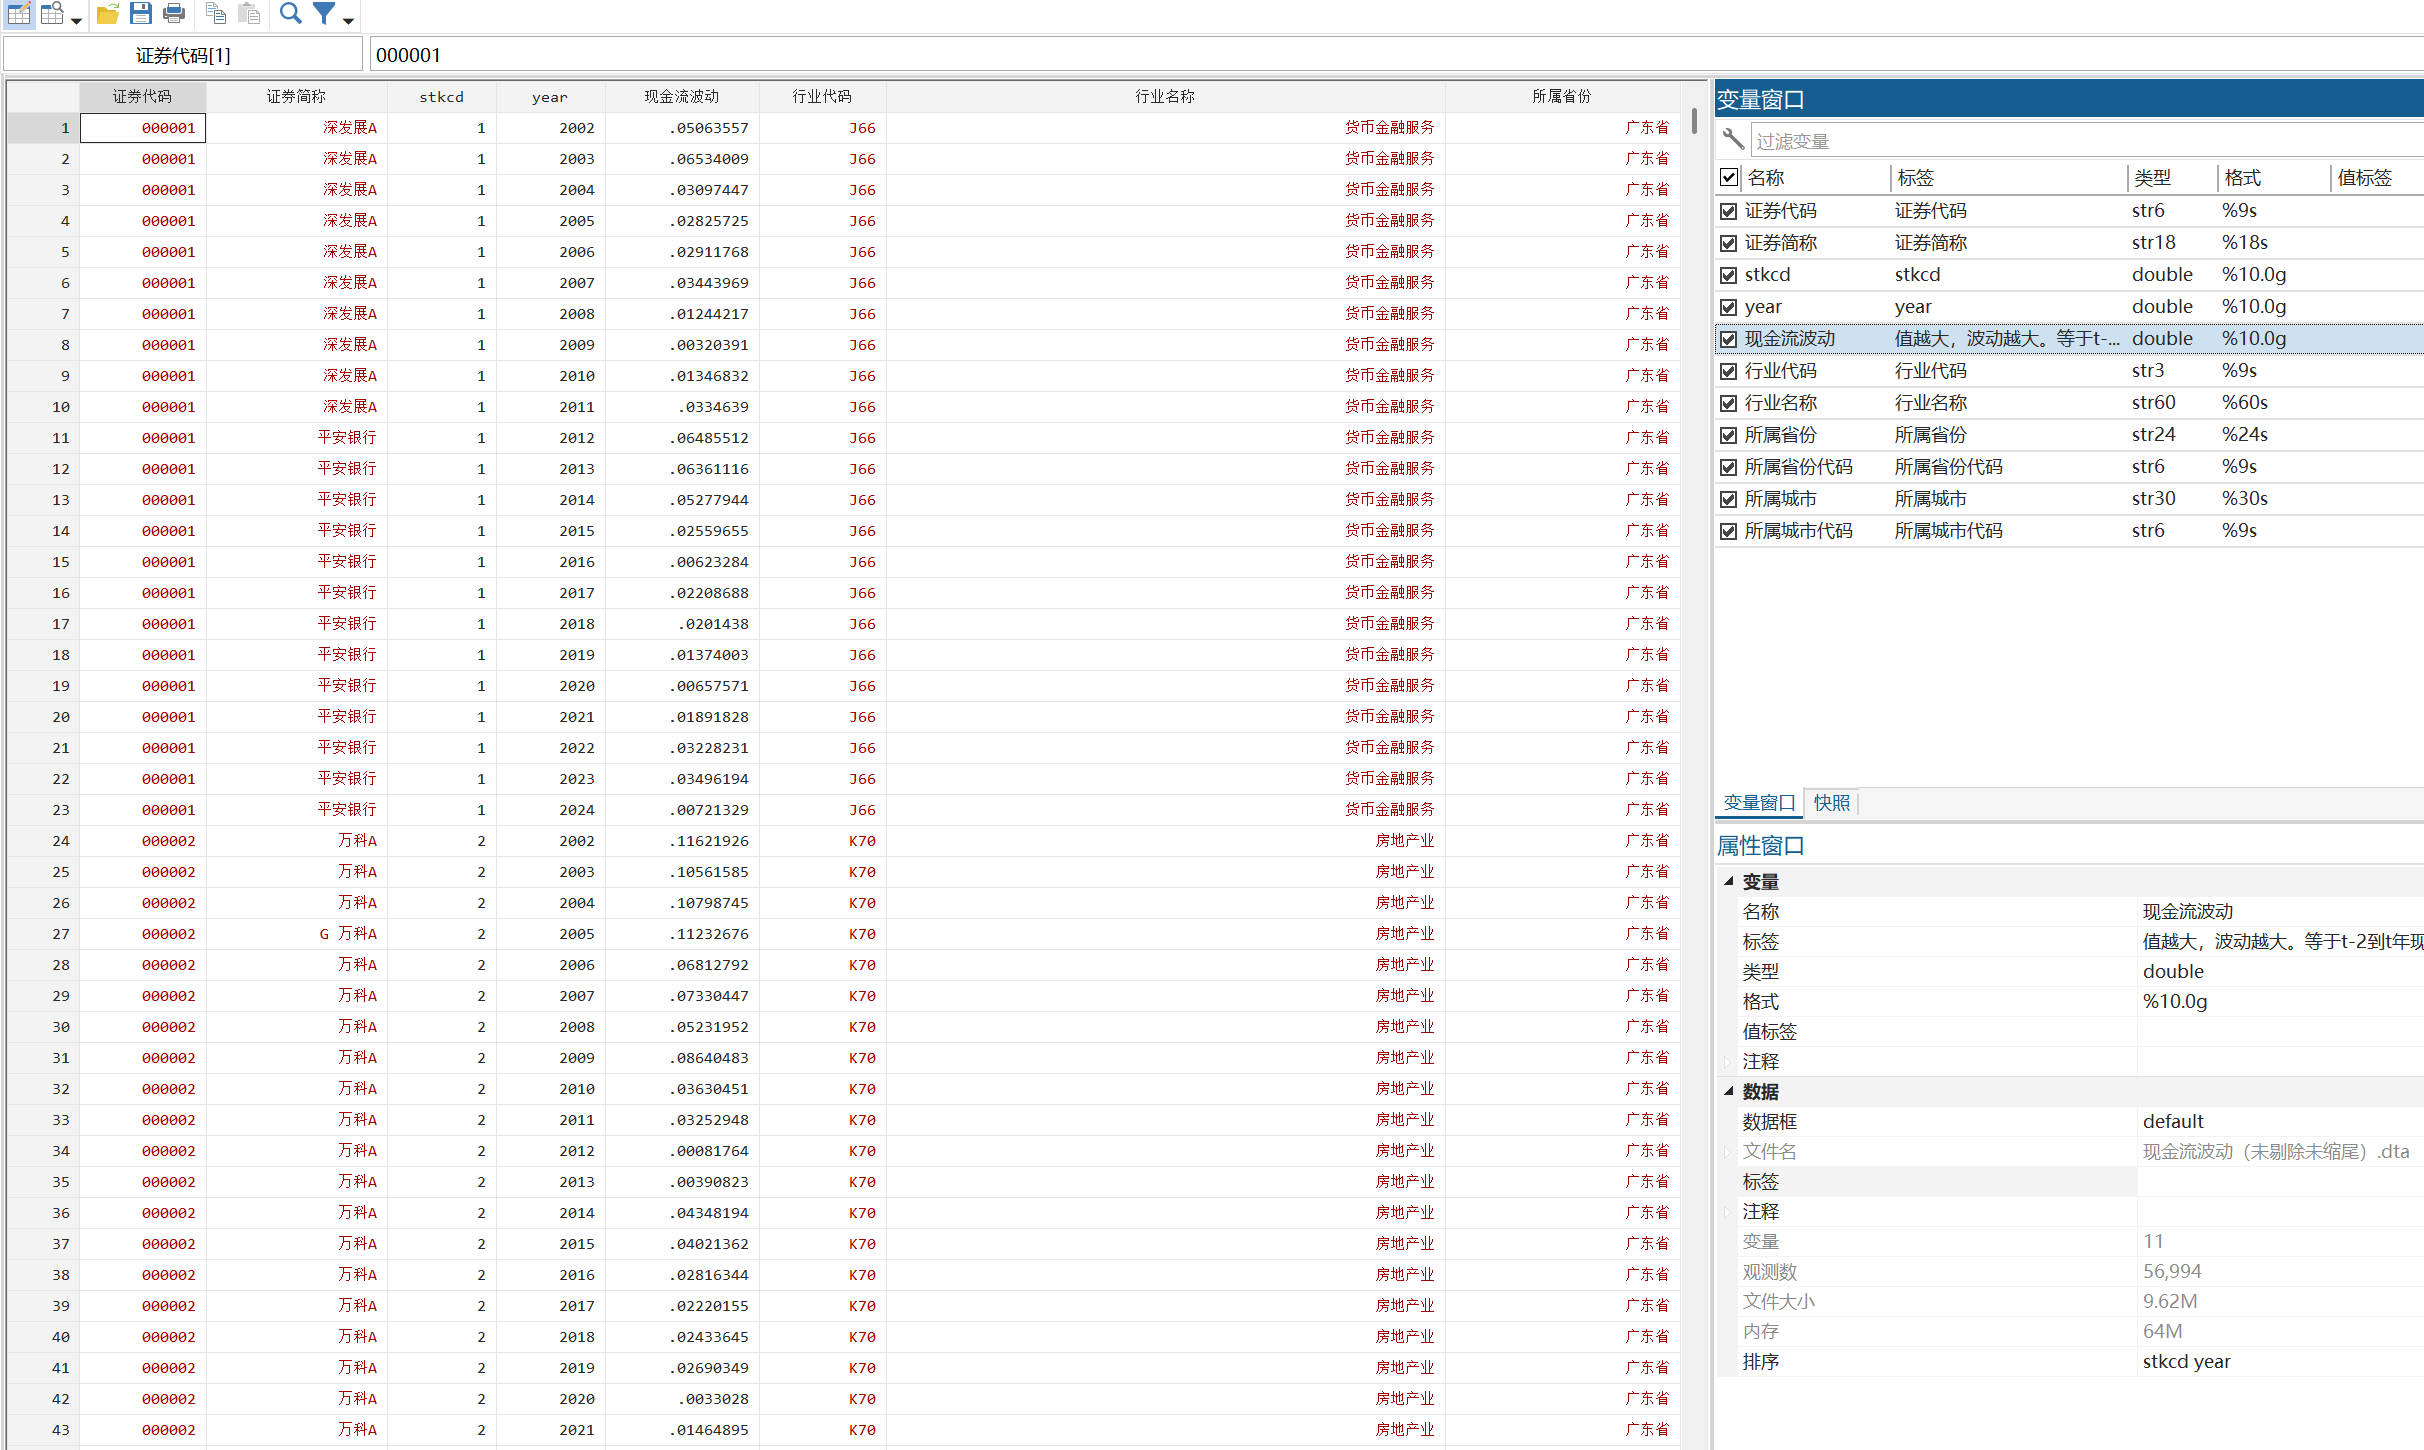The image size is (2424, 1450).
Task: Click the open file folder icon
Action: tap(107, 14)
